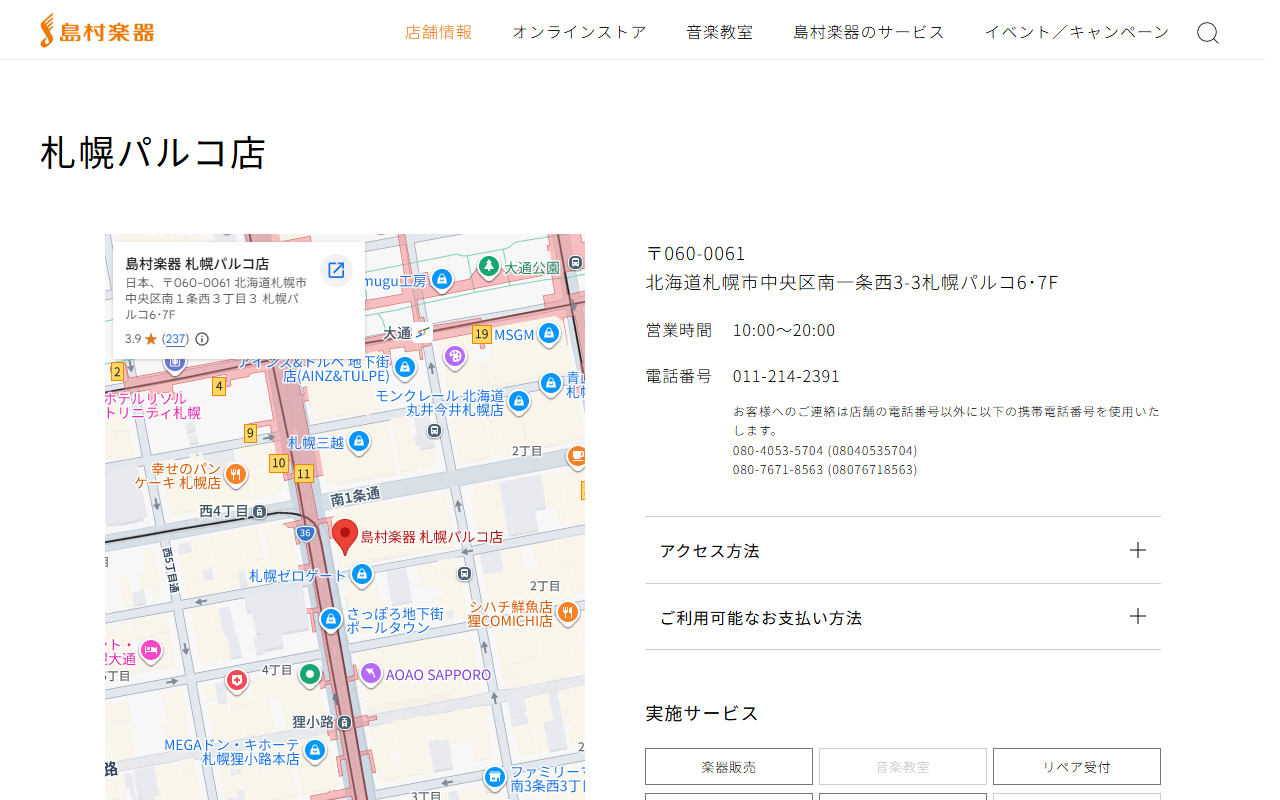Click the pink hotel marker near 大通
The height and width of the screenshot is (800, 1280).
tap(151, 651)
